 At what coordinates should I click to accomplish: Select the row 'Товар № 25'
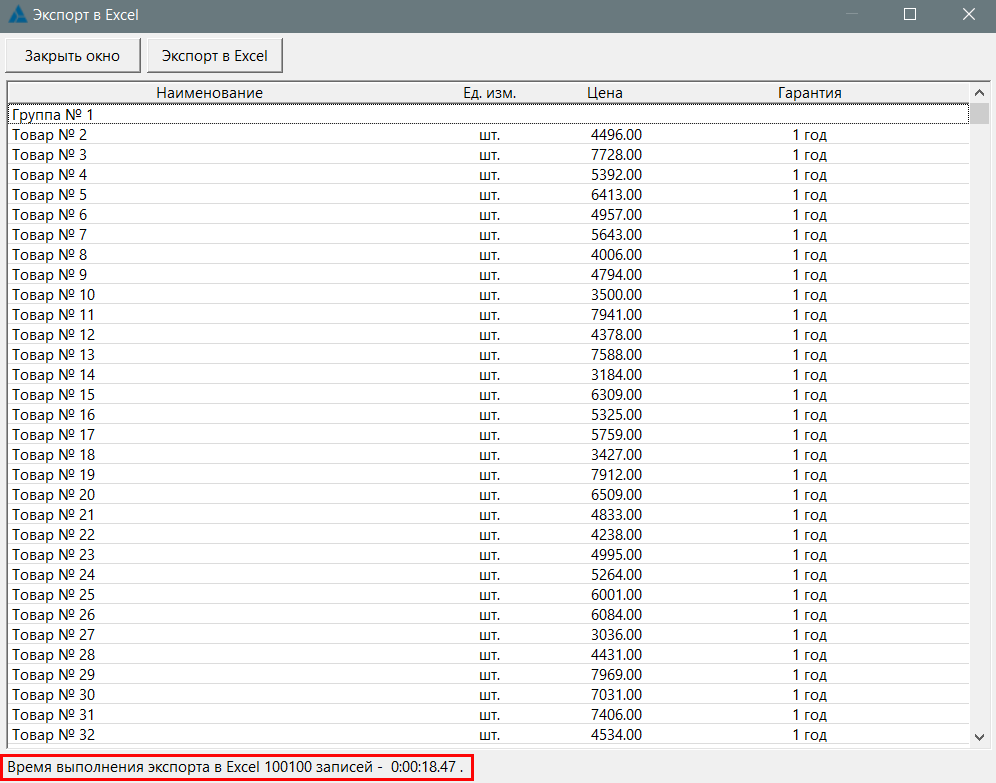click(54, 595)
